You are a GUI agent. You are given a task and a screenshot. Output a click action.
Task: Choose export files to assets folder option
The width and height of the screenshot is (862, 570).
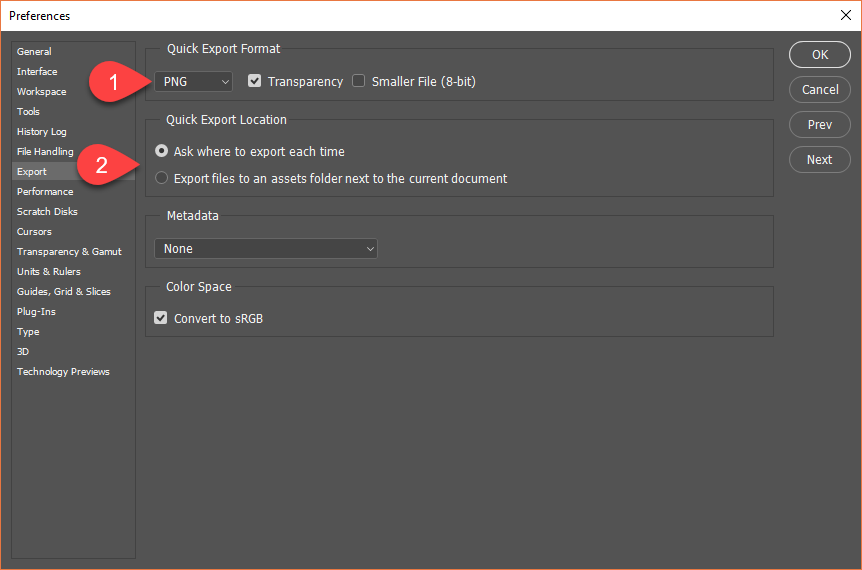(x=161, y=178)
